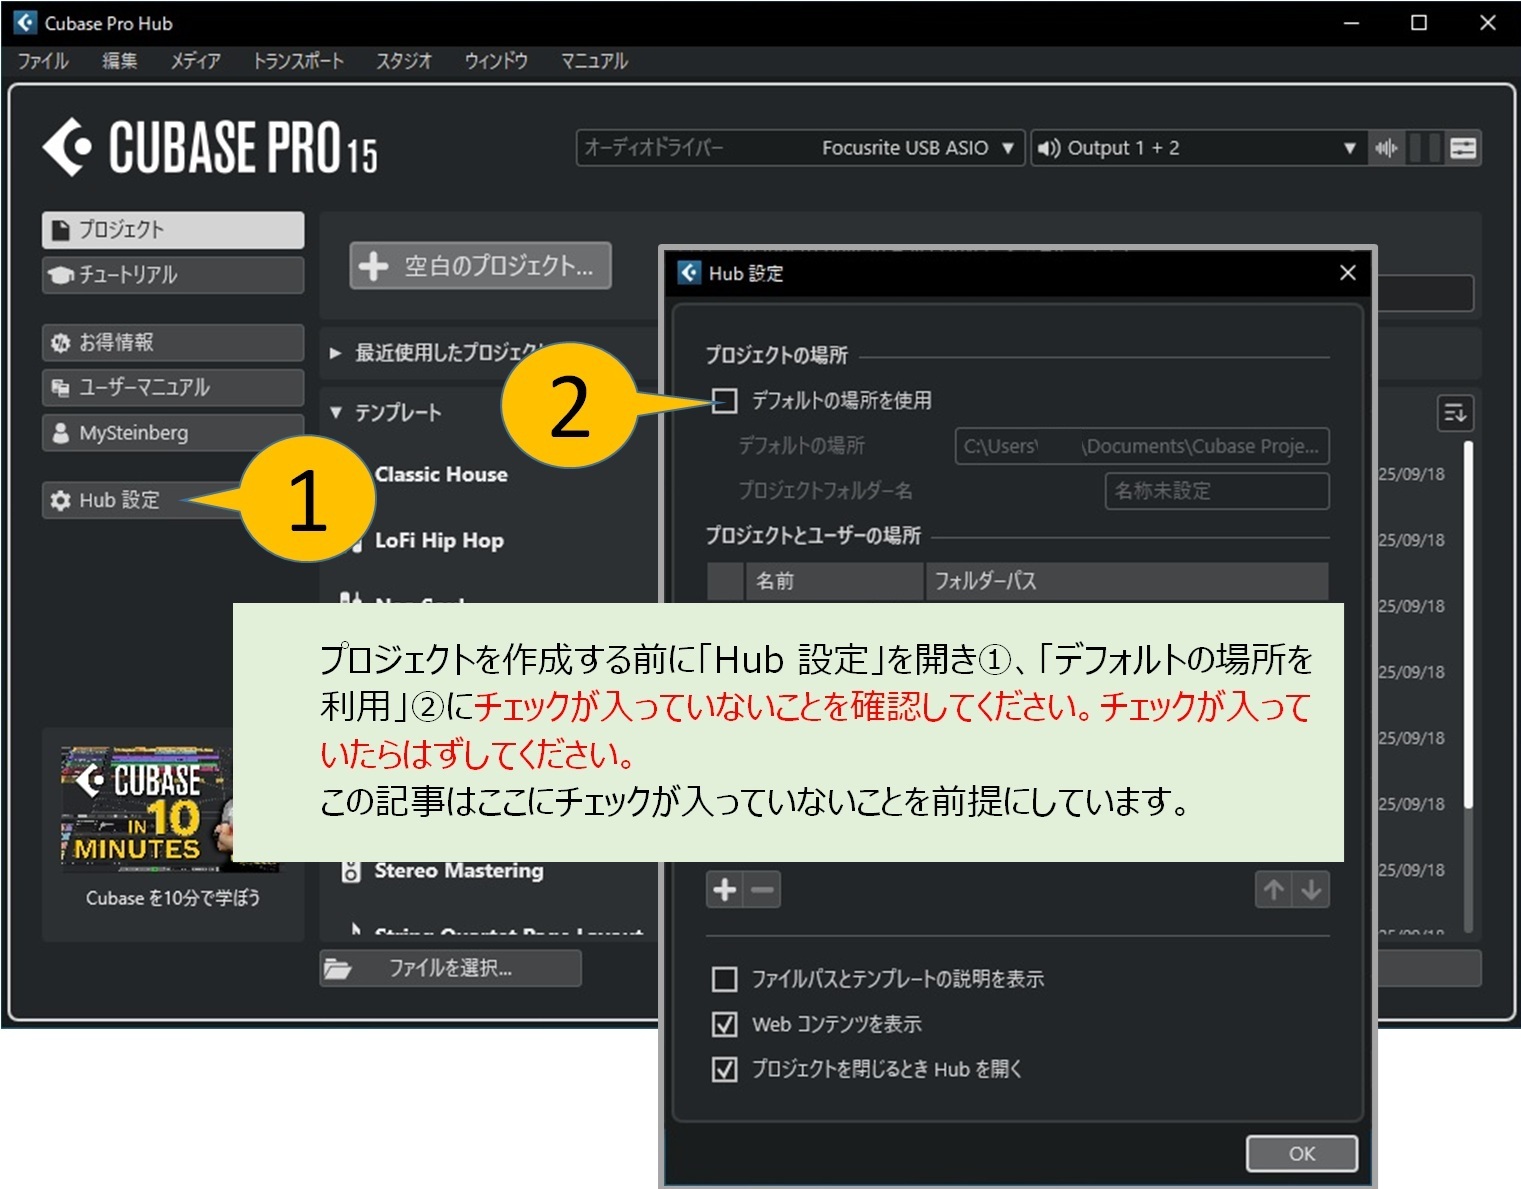
Task: Click the sort order icon above recent projects
Action: 1455,413
